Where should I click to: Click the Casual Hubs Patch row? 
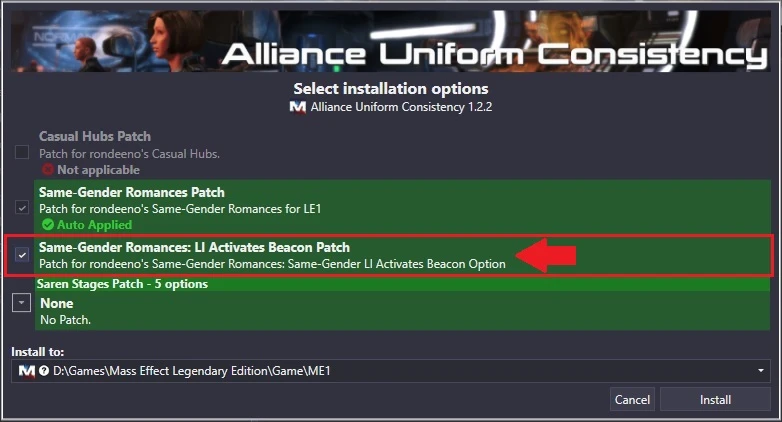click(x=402, y=153)
